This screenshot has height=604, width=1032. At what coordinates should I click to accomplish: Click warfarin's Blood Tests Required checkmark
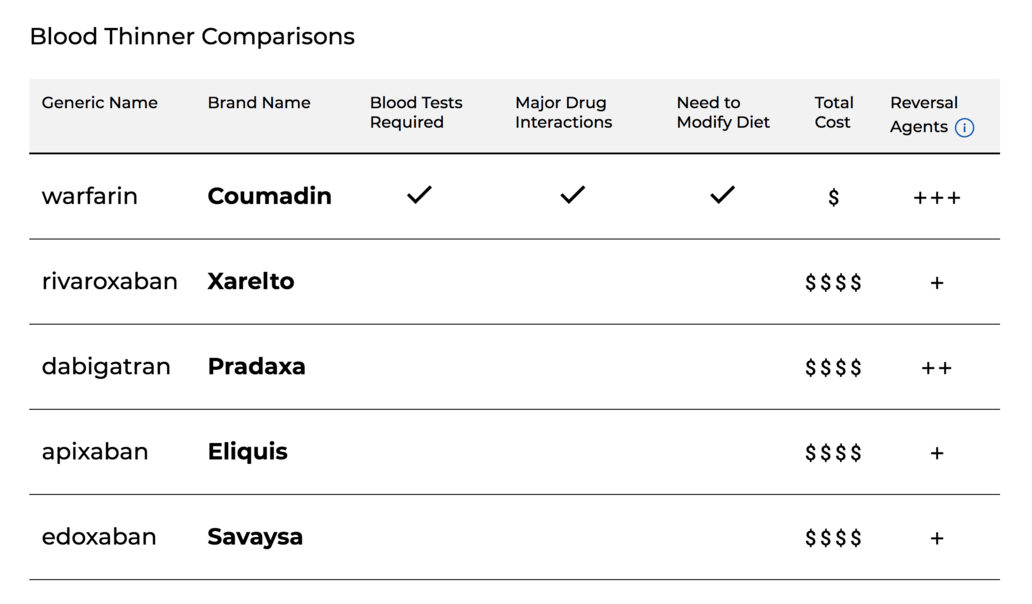click(x=419, y=195)
